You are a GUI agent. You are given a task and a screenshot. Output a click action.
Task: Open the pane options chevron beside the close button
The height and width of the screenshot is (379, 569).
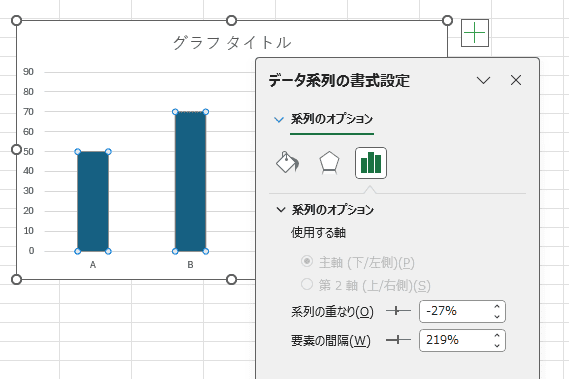(x=483, y=80)
